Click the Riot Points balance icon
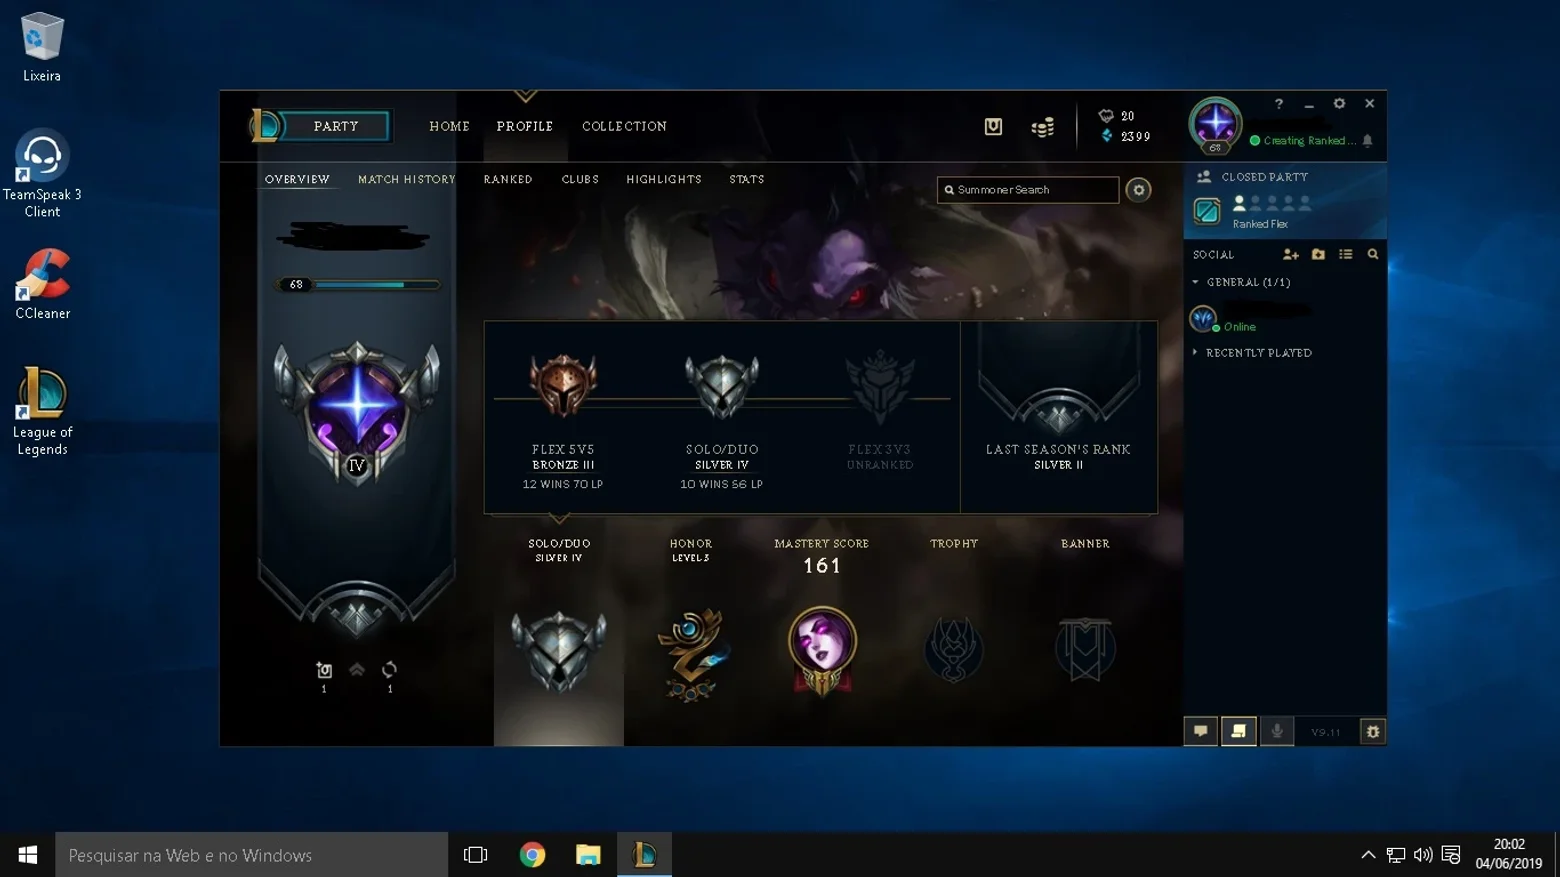 point(1106,116)
